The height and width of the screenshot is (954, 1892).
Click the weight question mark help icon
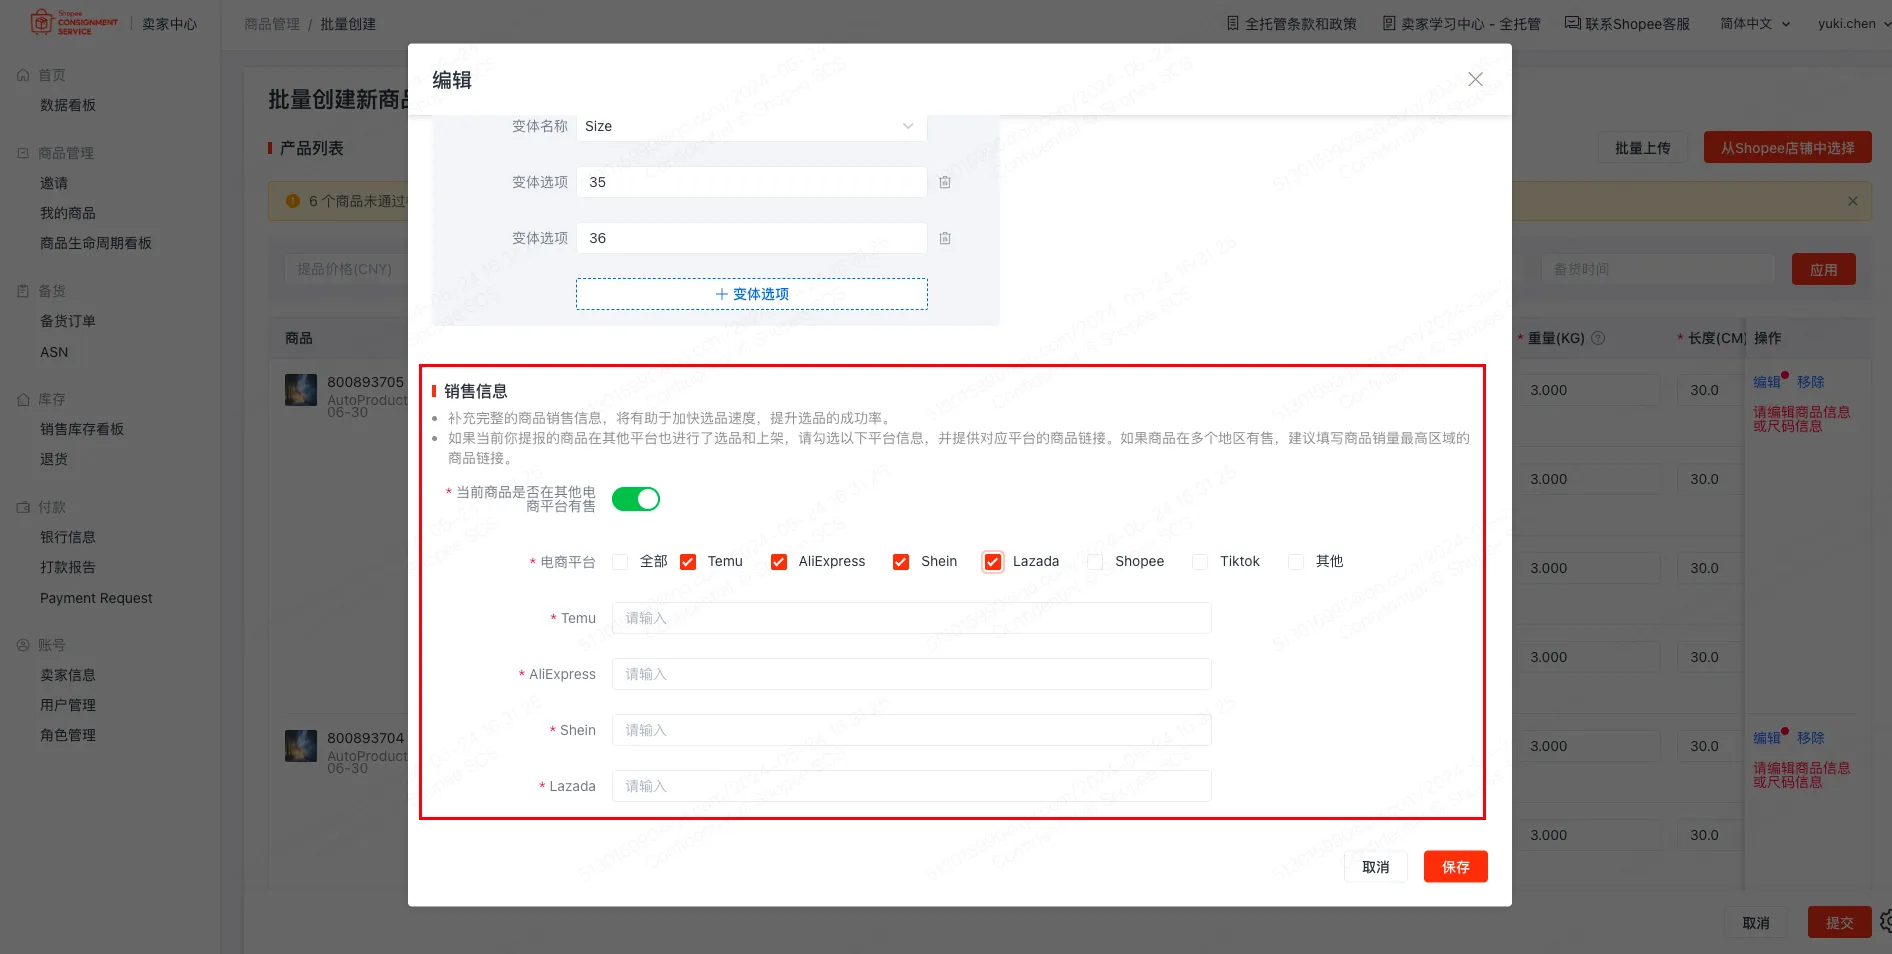click(1598, 338)
